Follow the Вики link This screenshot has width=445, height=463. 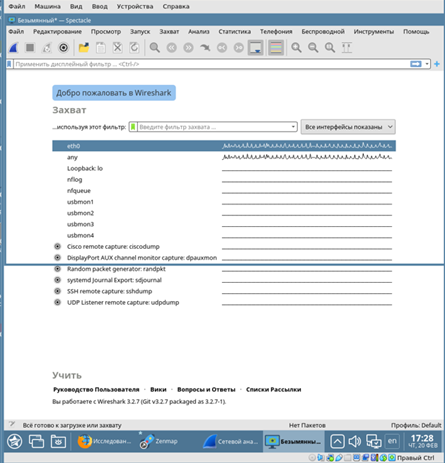pos(158,389)
